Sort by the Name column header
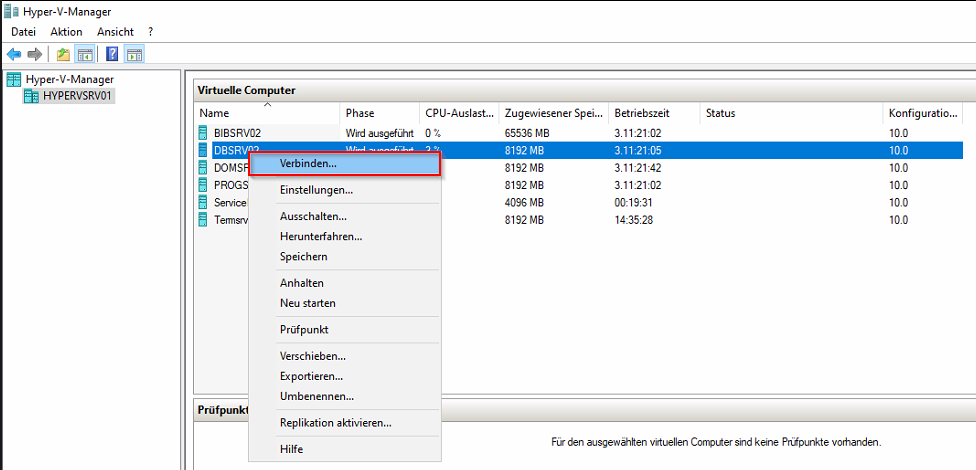The width and height of the screenshot is (976, 470). click(x=268, y=113)
